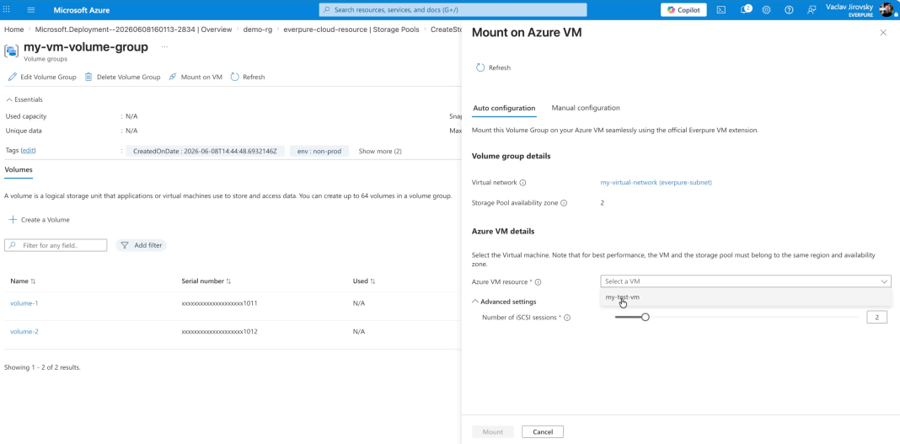Open the help question mark icon
900x444 pixels.
tap(789, 10)
